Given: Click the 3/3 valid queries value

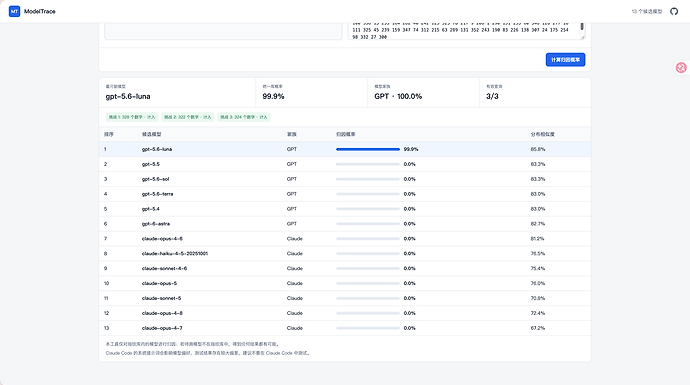Looking at the screenshot, I should pyautogui.click(x=492, y=96).
